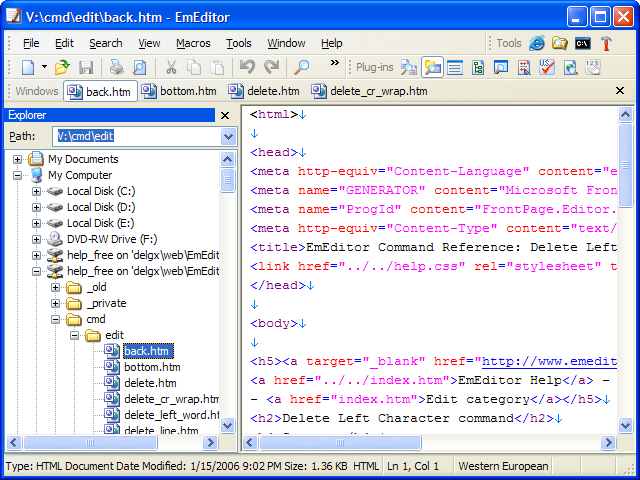Click the US spell check plug-in icon
640x480 pixels.
[547, 67]
